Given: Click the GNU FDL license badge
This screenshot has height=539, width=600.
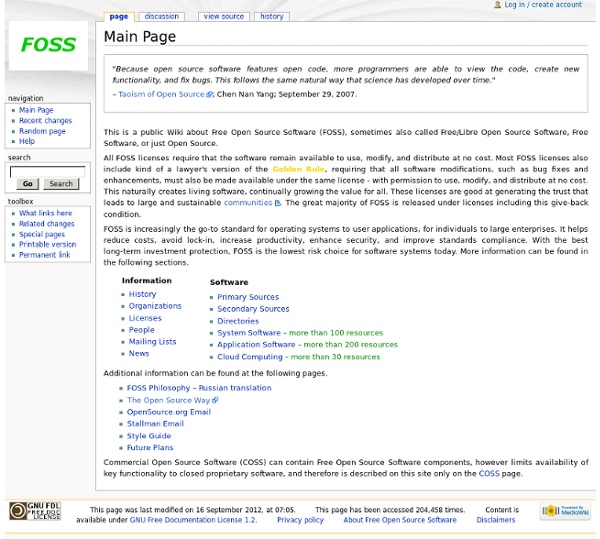Looking at the screenshot, I should tap(35, 511).
